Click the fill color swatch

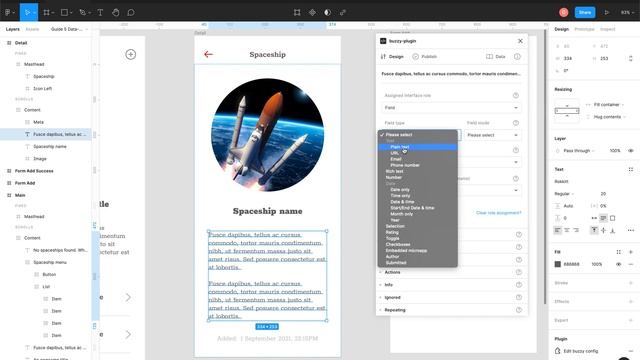[558, 264]
